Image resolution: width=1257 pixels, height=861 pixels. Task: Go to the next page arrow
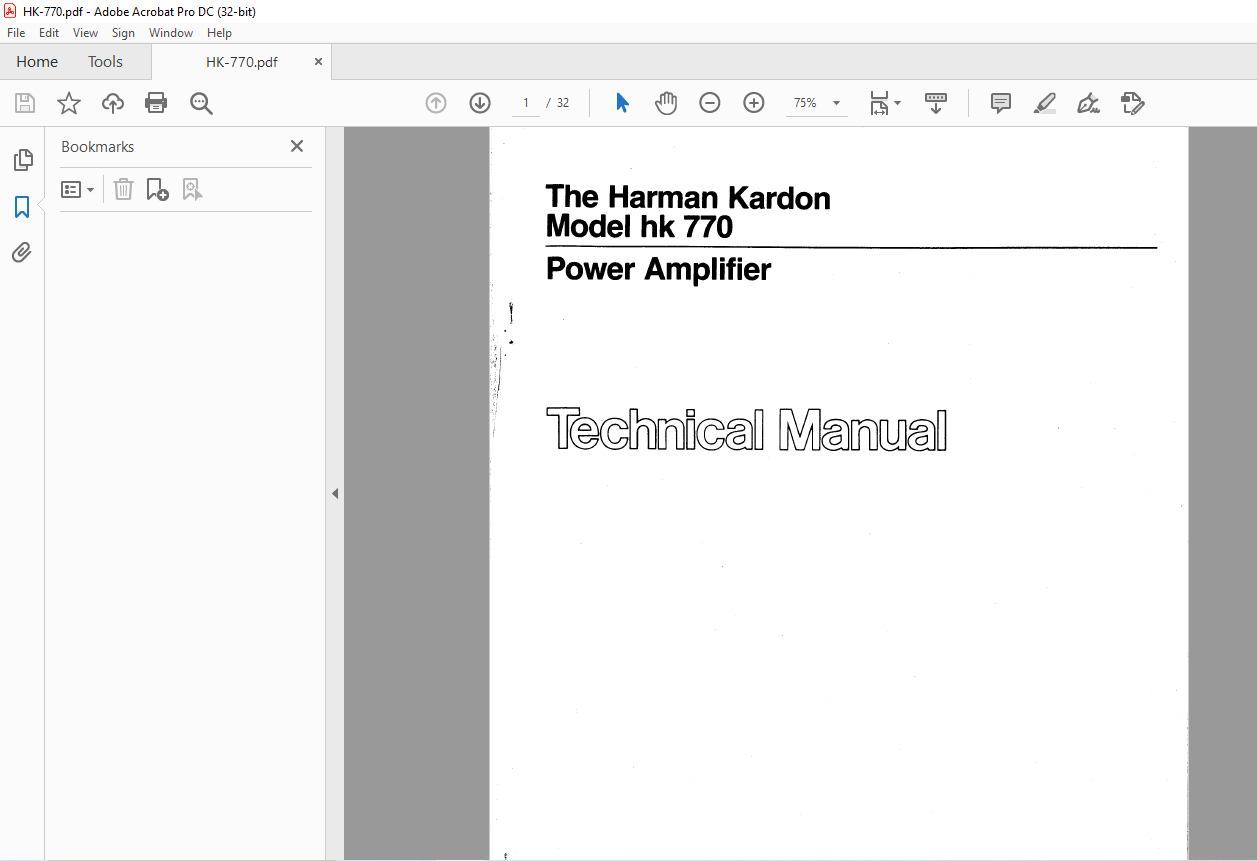point(480,103)
